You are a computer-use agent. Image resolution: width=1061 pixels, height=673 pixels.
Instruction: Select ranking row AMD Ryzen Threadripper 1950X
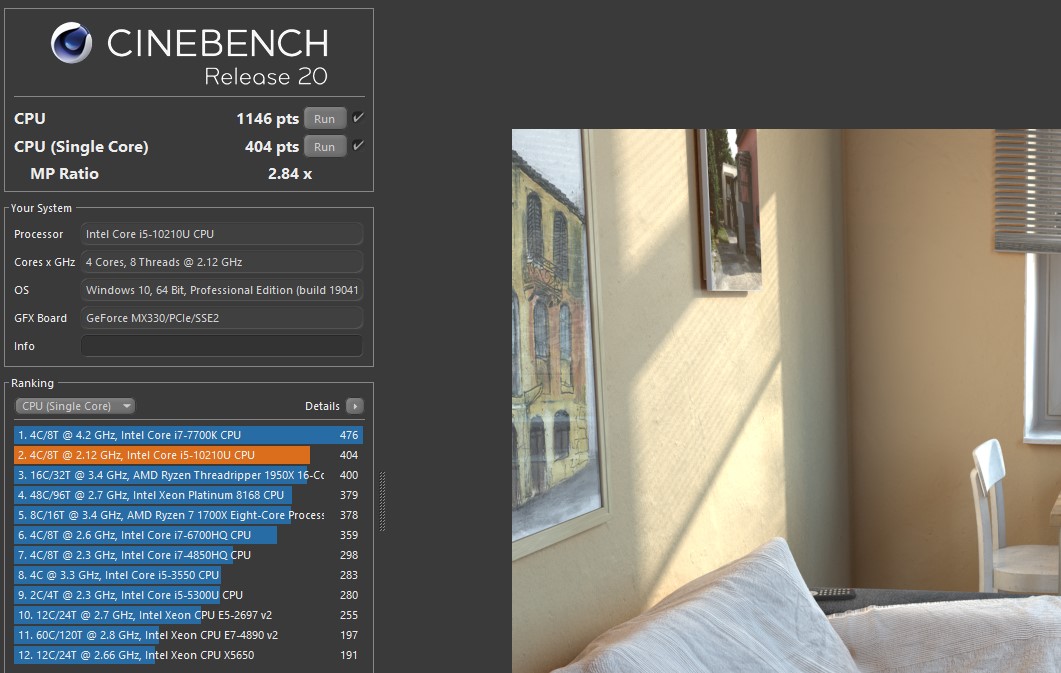[x=188, y=475]
